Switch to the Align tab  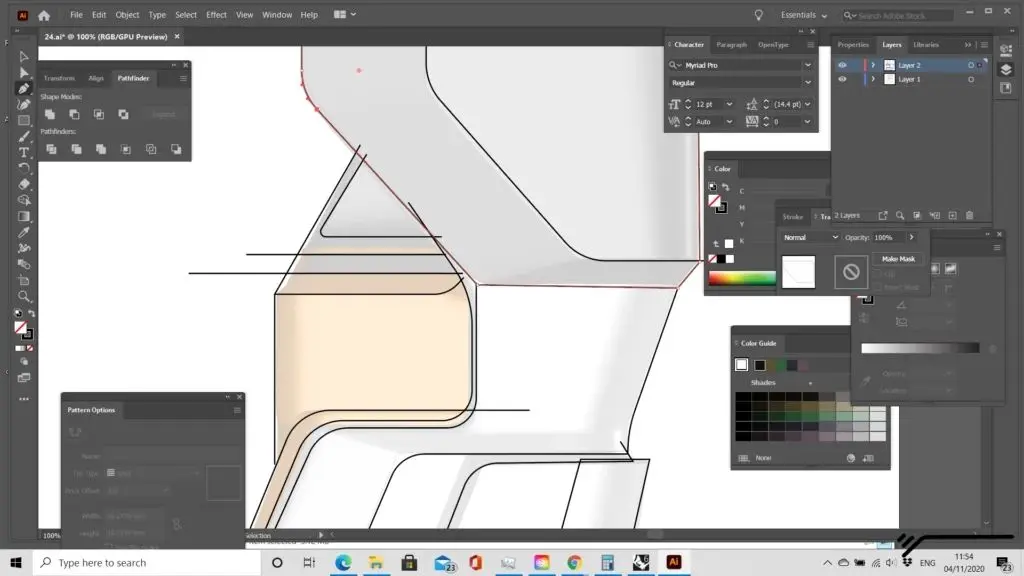(x=96, y=78)
